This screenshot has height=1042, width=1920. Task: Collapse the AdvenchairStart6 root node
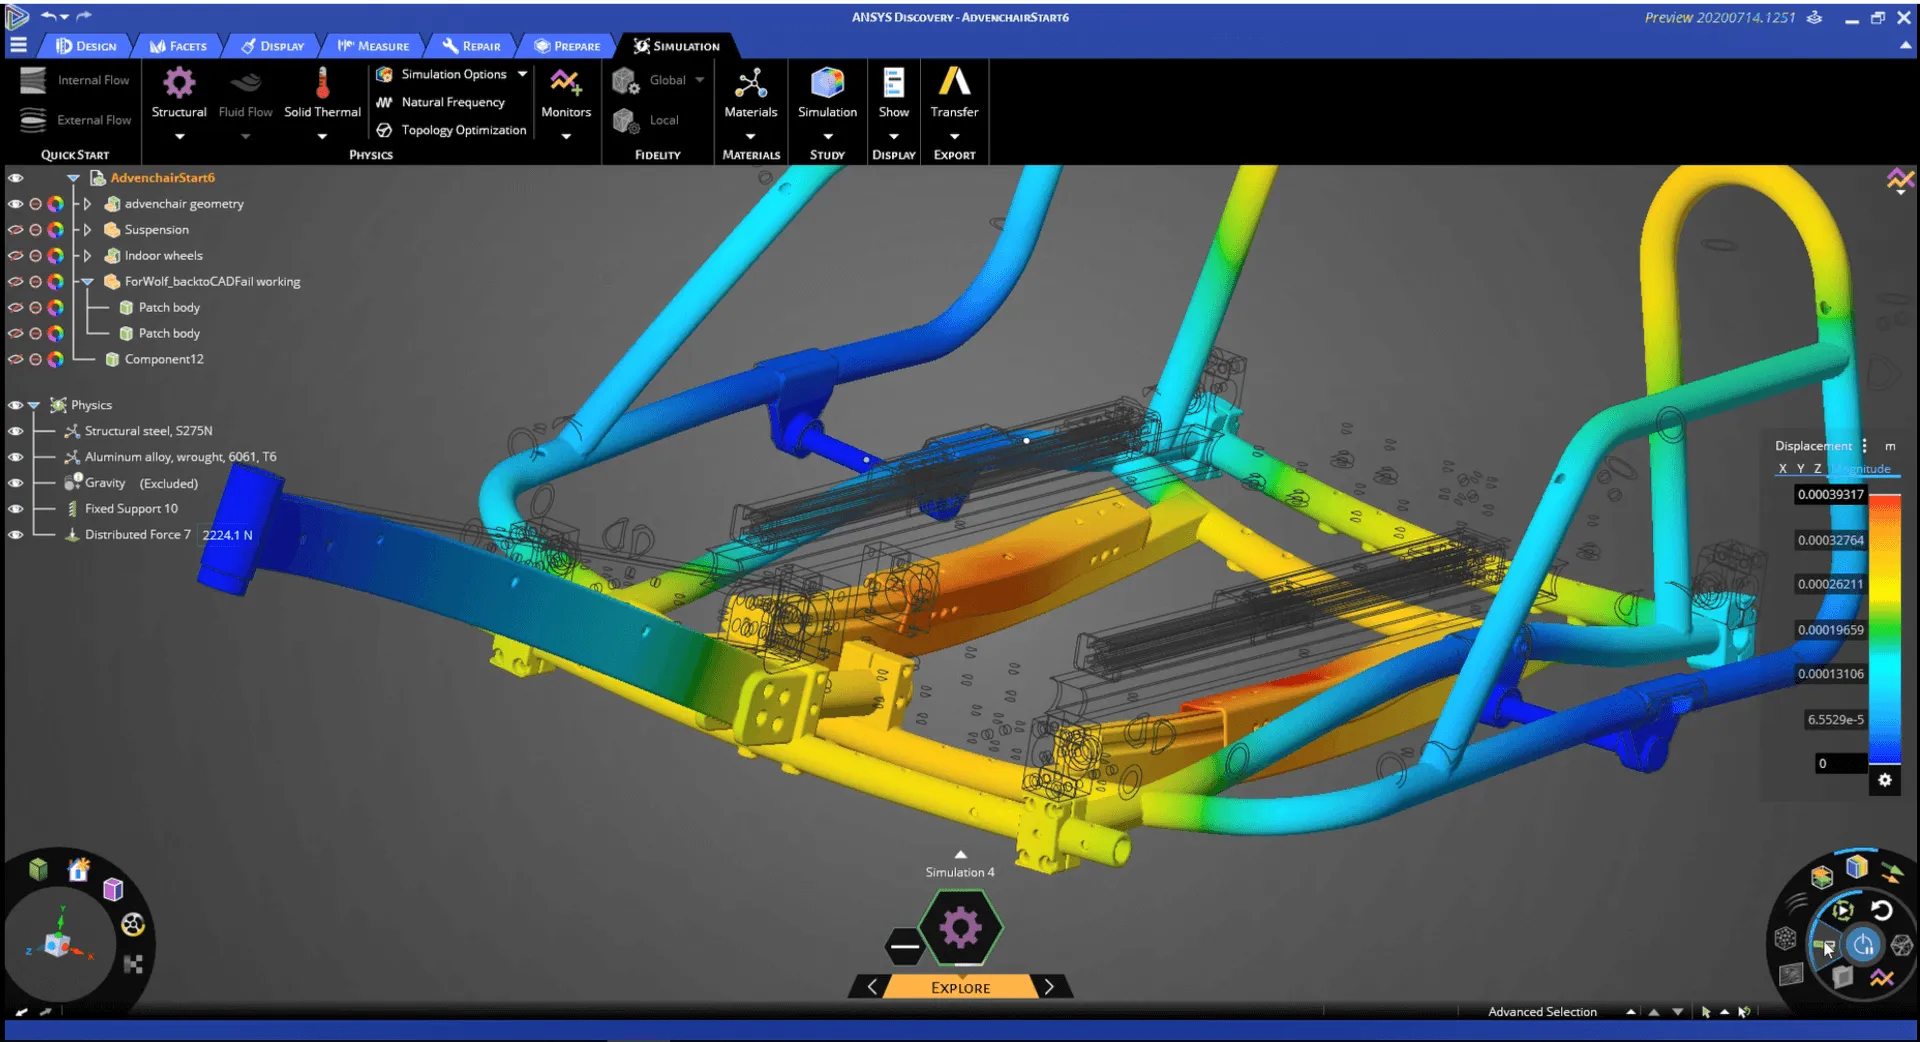(x=73, y=178)
